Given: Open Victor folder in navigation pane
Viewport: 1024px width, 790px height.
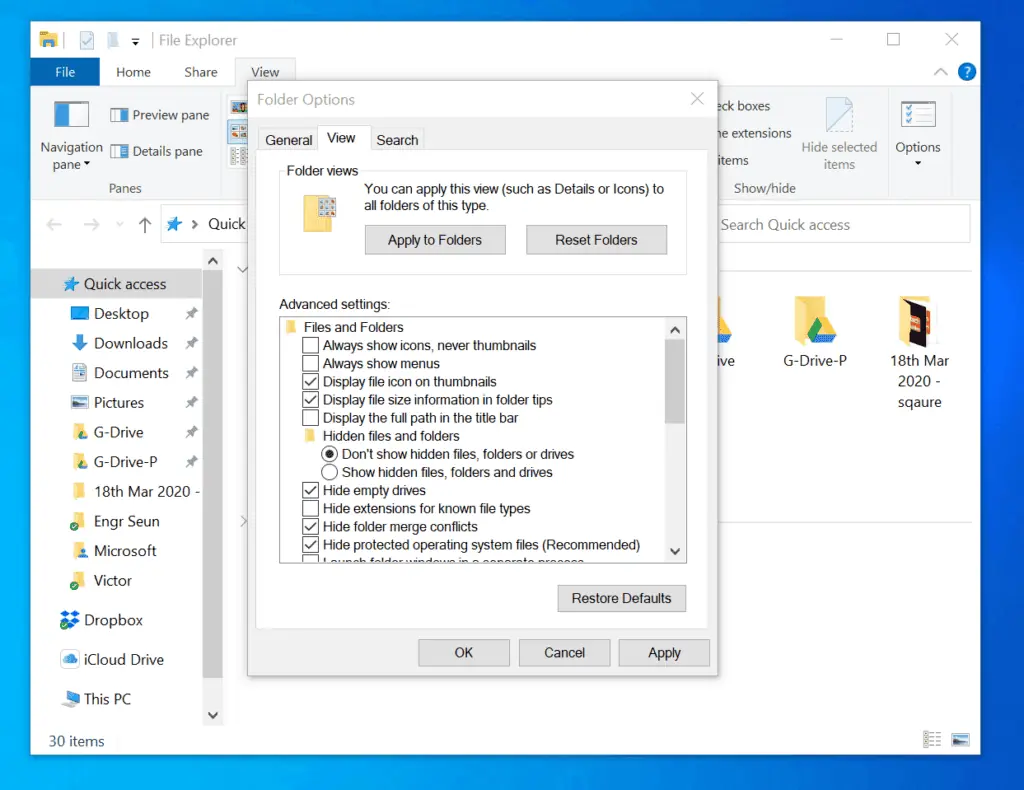Looking at the screenshot, I should tap(112, 580).
